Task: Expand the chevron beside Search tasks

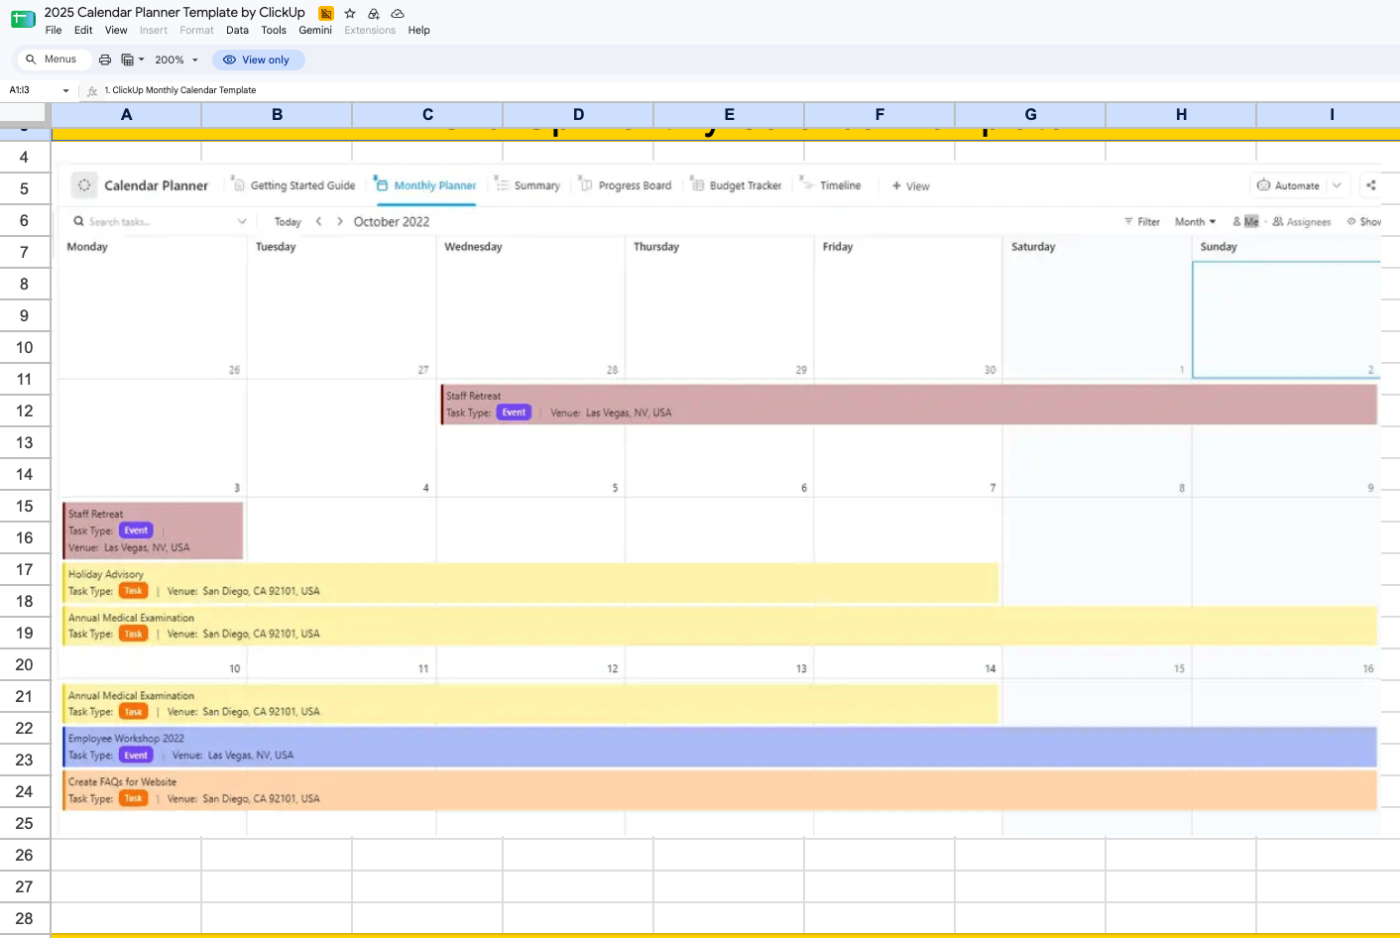Action: [x=241, y=222]
